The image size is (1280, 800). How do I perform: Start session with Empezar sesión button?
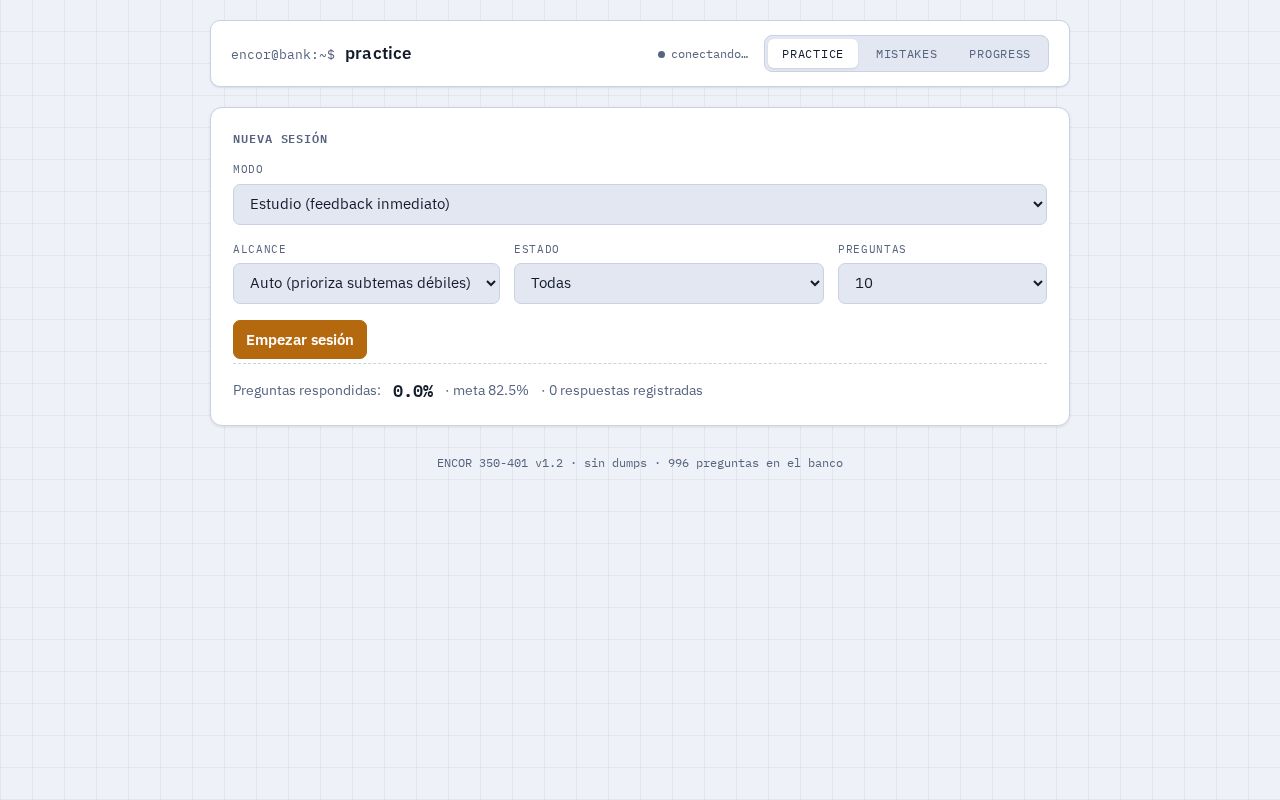coord(300,340)
